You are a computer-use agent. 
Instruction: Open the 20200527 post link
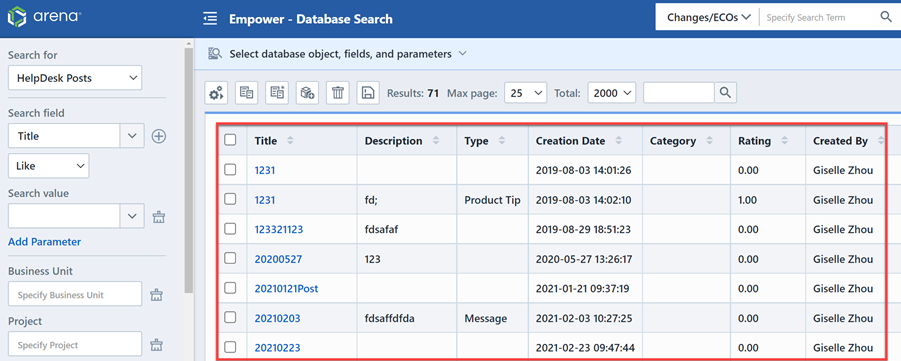tap(278, 259)
